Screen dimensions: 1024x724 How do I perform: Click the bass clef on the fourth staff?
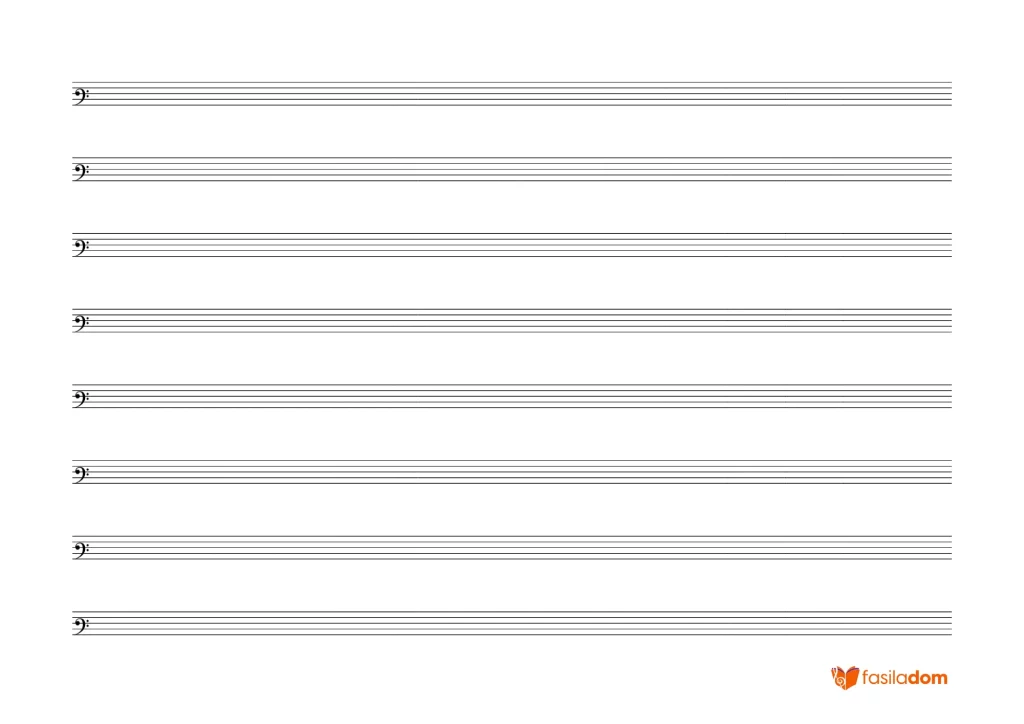pos(81,323)
